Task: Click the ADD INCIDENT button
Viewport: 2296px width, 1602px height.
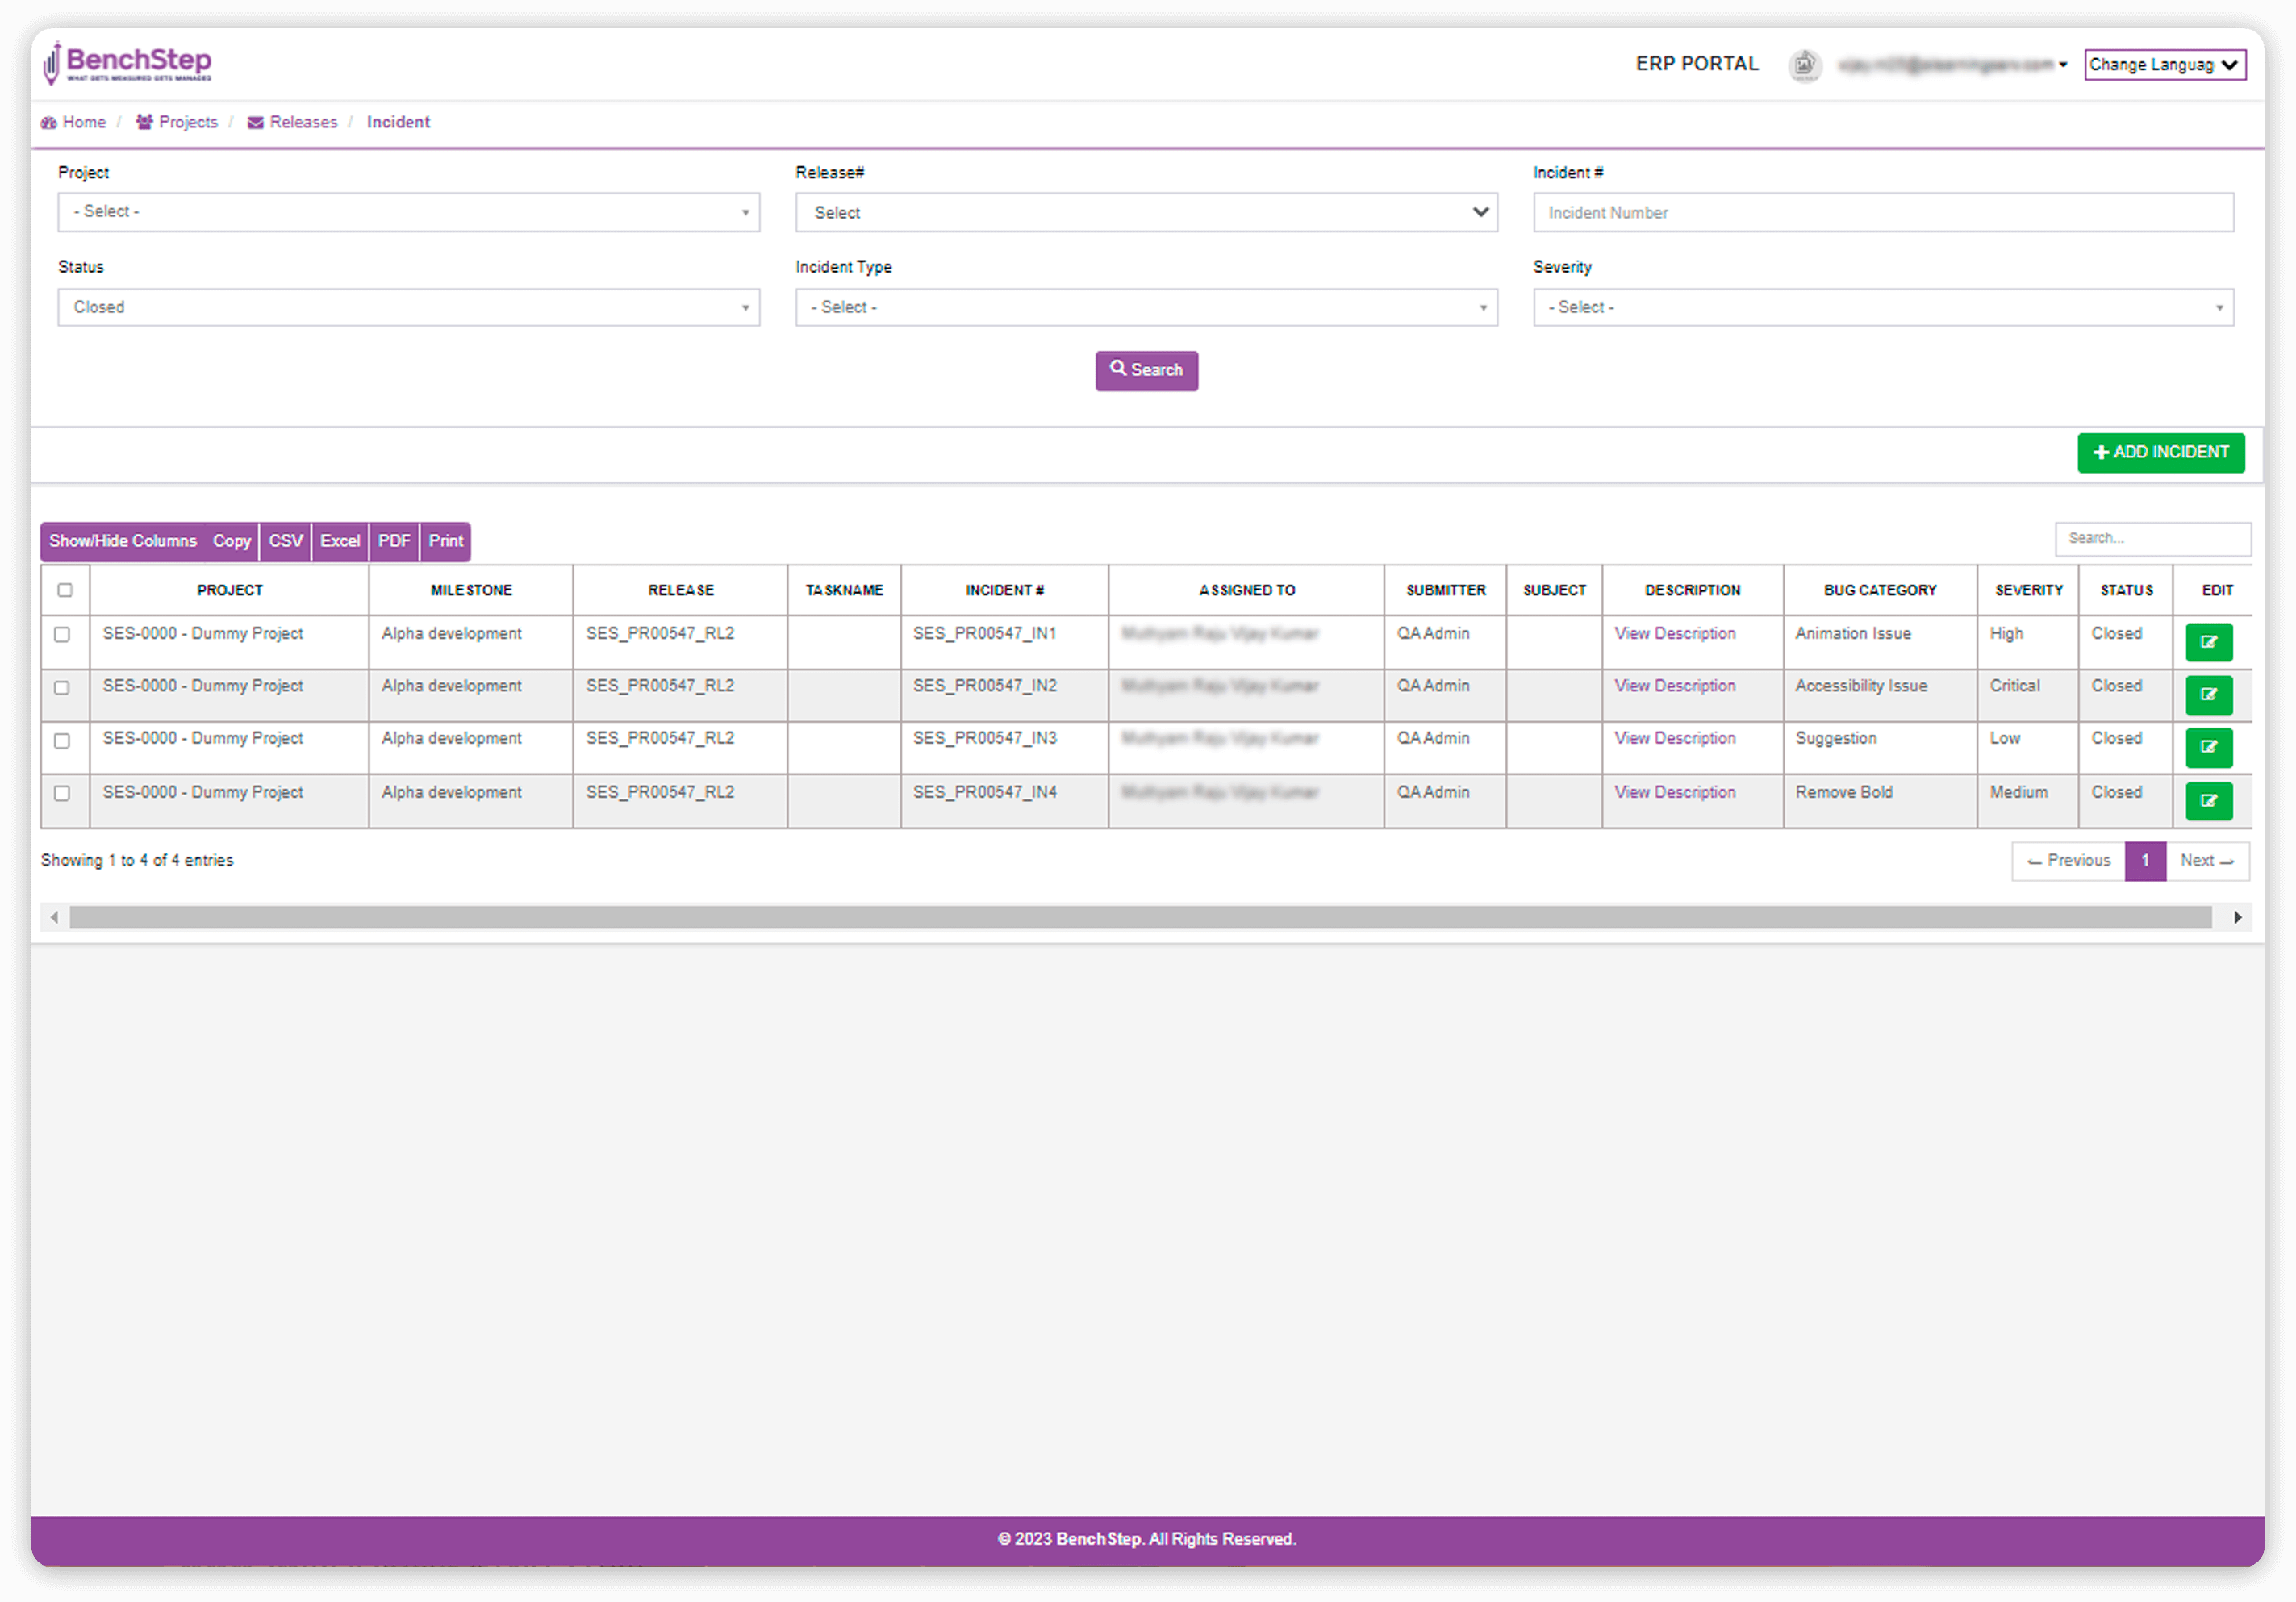Action: [x=2160, y=452]
